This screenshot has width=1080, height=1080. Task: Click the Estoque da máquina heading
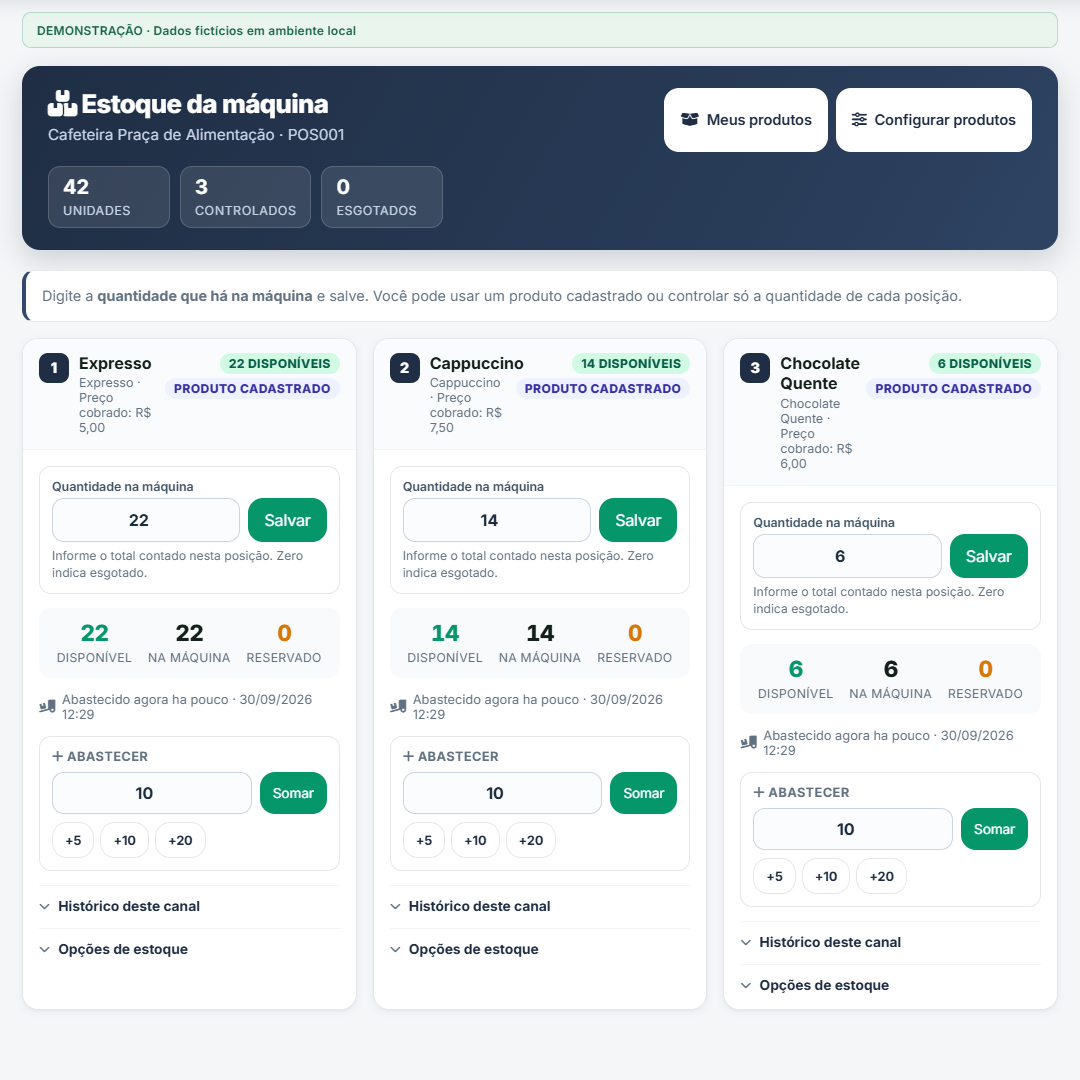coord(205,104)
